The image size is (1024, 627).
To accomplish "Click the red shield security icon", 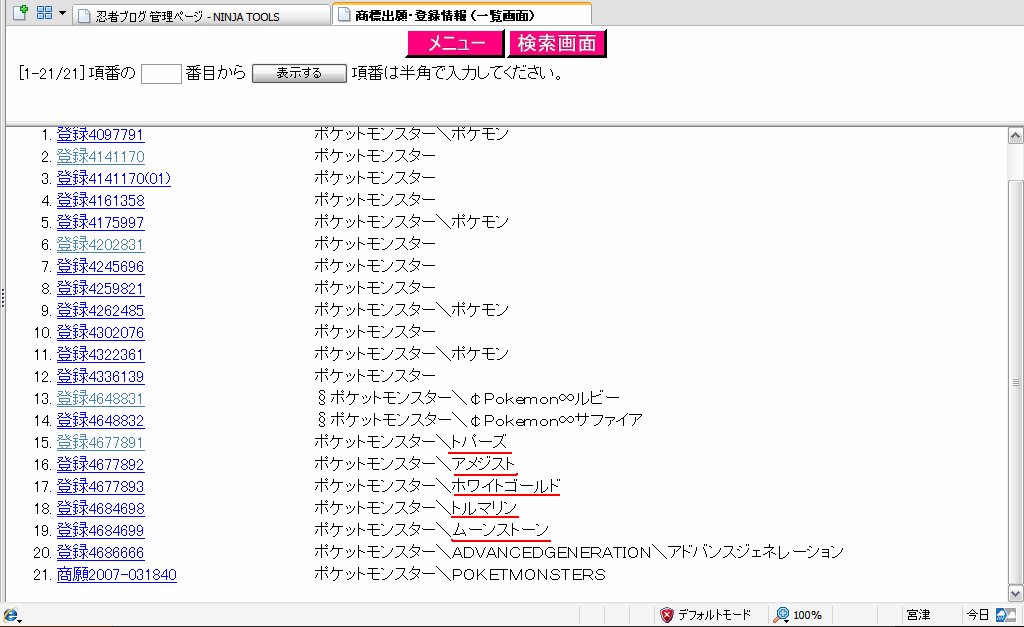I will (x=667, y=615).
